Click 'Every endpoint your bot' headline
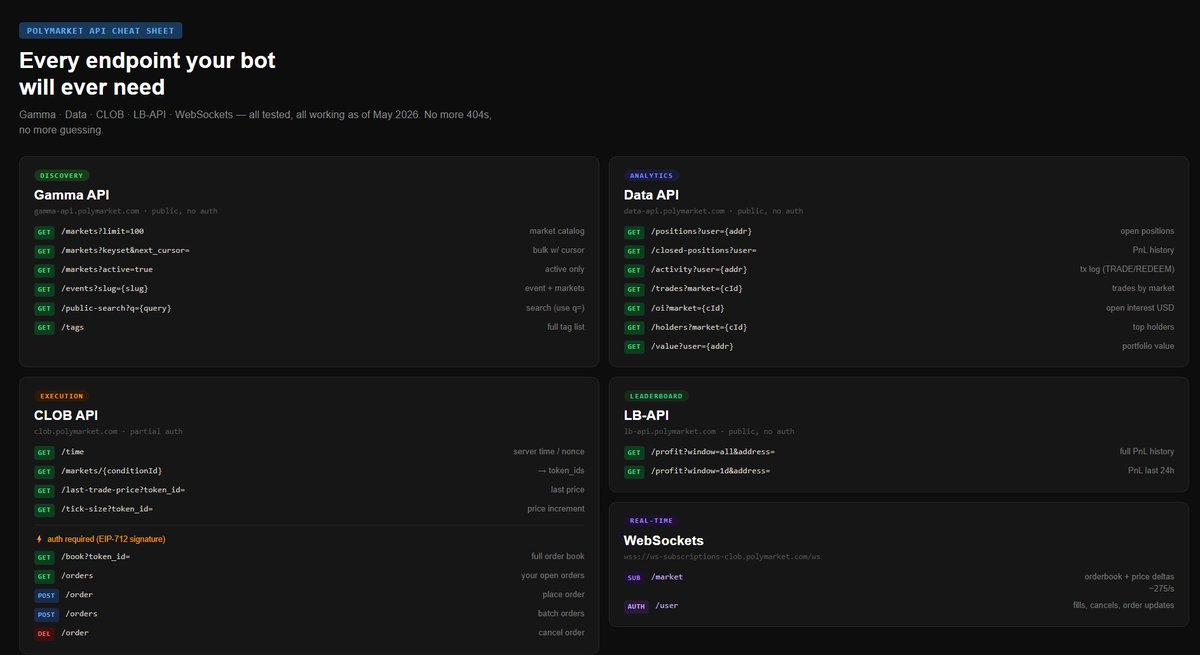Image resolution: width=1200 pixels, height=655 pixels. (x=147, y=61)
